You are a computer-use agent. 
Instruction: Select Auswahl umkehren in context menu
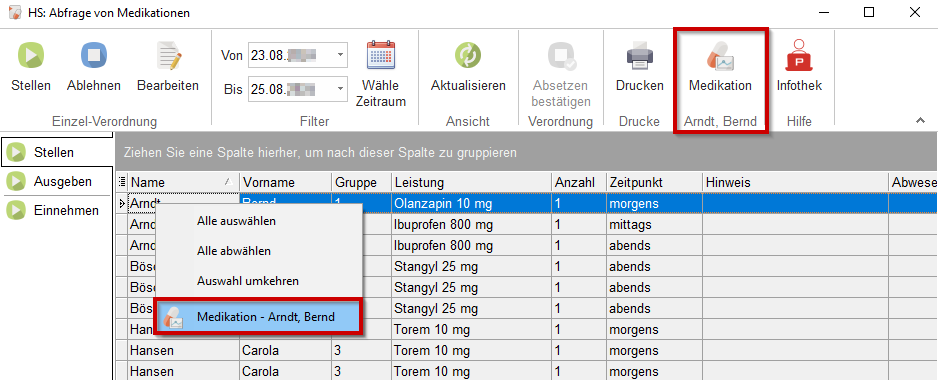click(x=248, y=281)
